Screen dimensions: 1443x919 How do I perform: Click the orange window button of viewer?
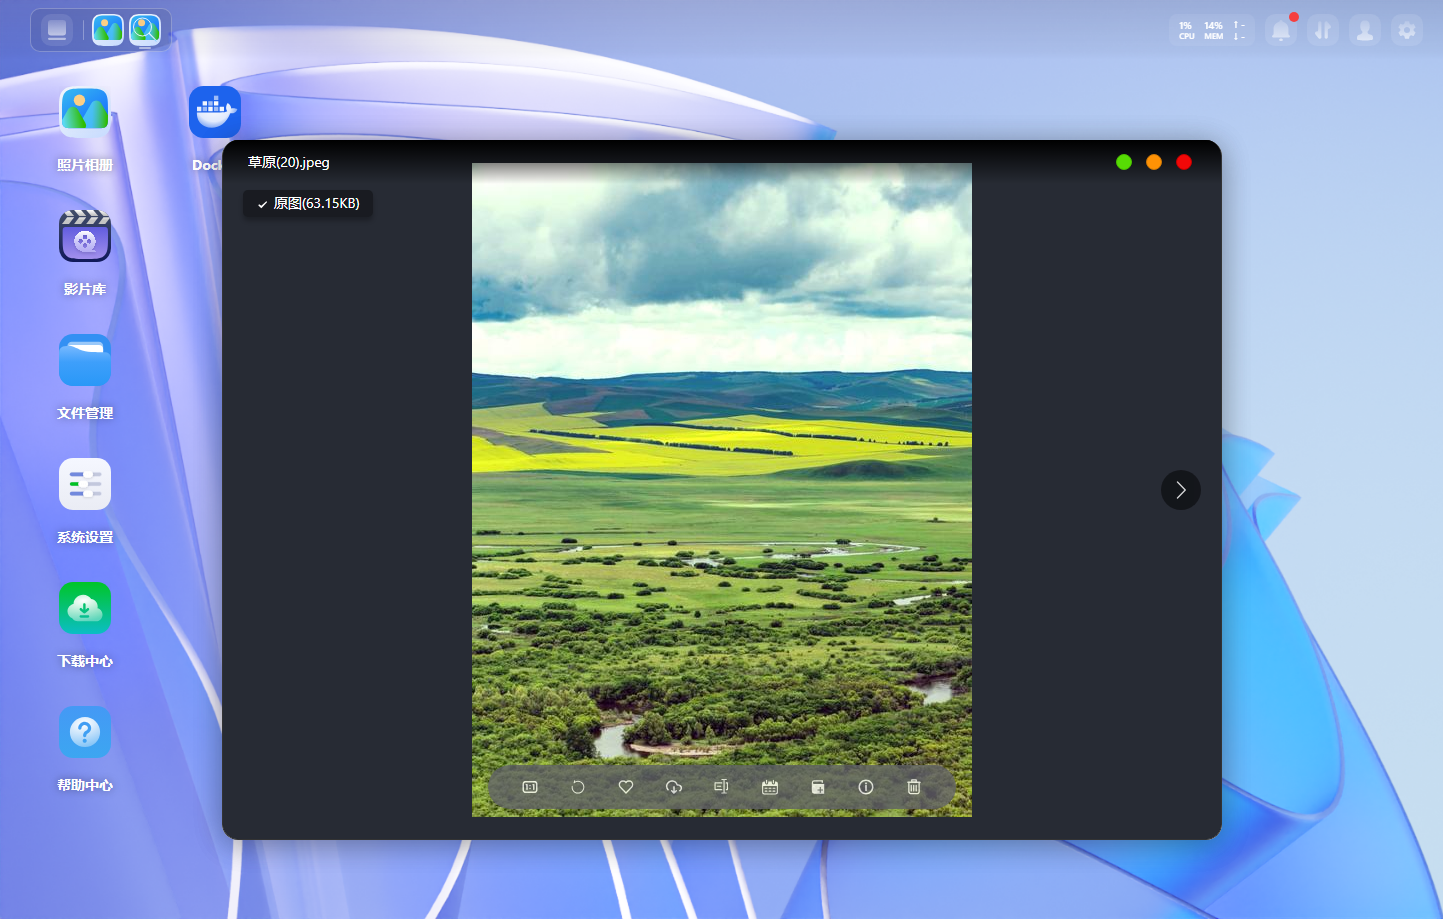tap(1154, 162)
